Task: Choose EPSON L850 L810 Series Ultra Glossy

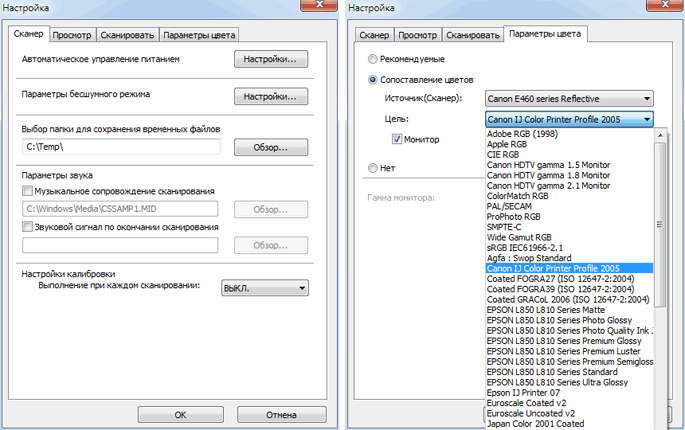Action: (570, 382)
